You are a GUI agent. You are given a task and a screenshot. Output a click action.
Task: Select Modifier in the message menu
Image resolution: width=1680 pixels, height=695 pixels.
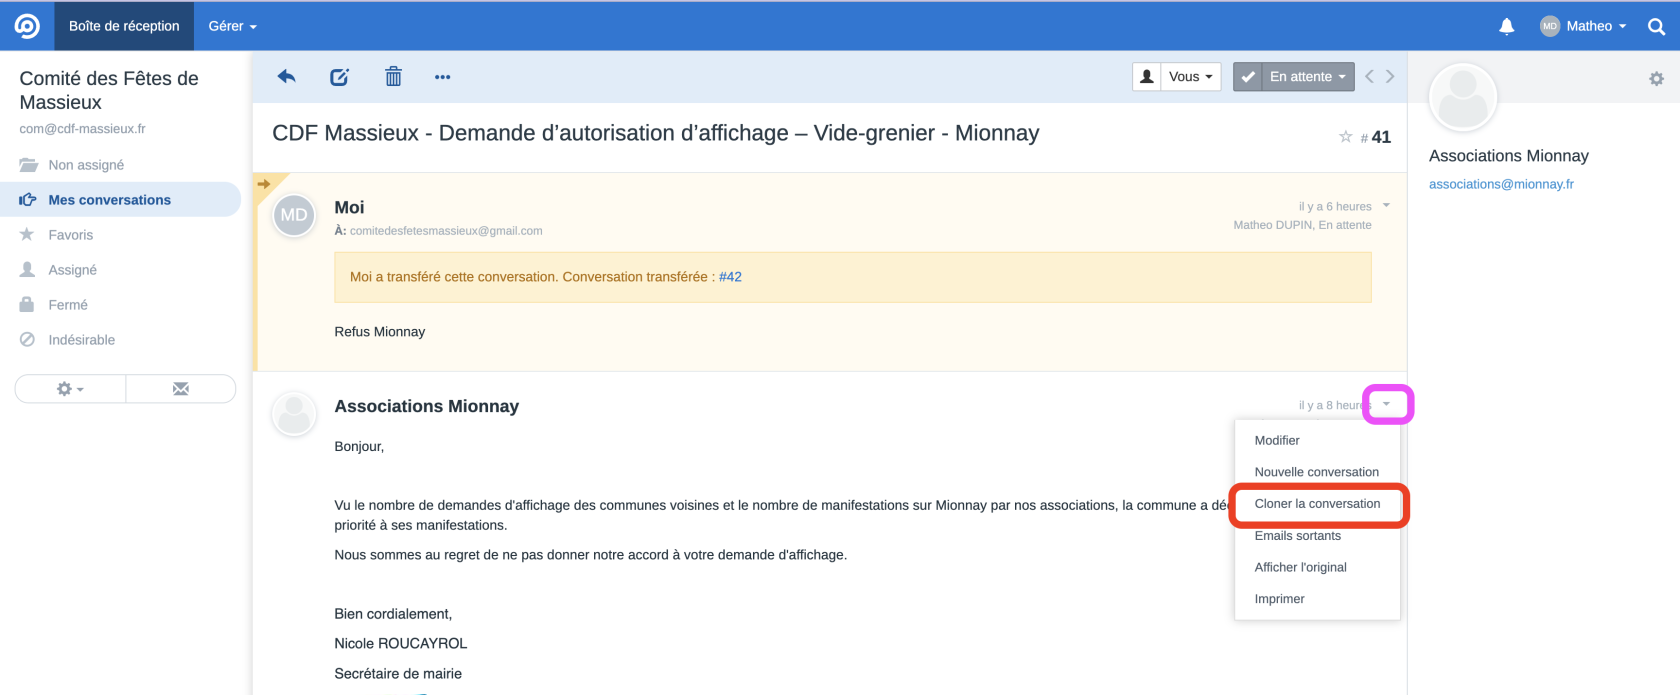pyautogui.click(x=1317, y=440)
